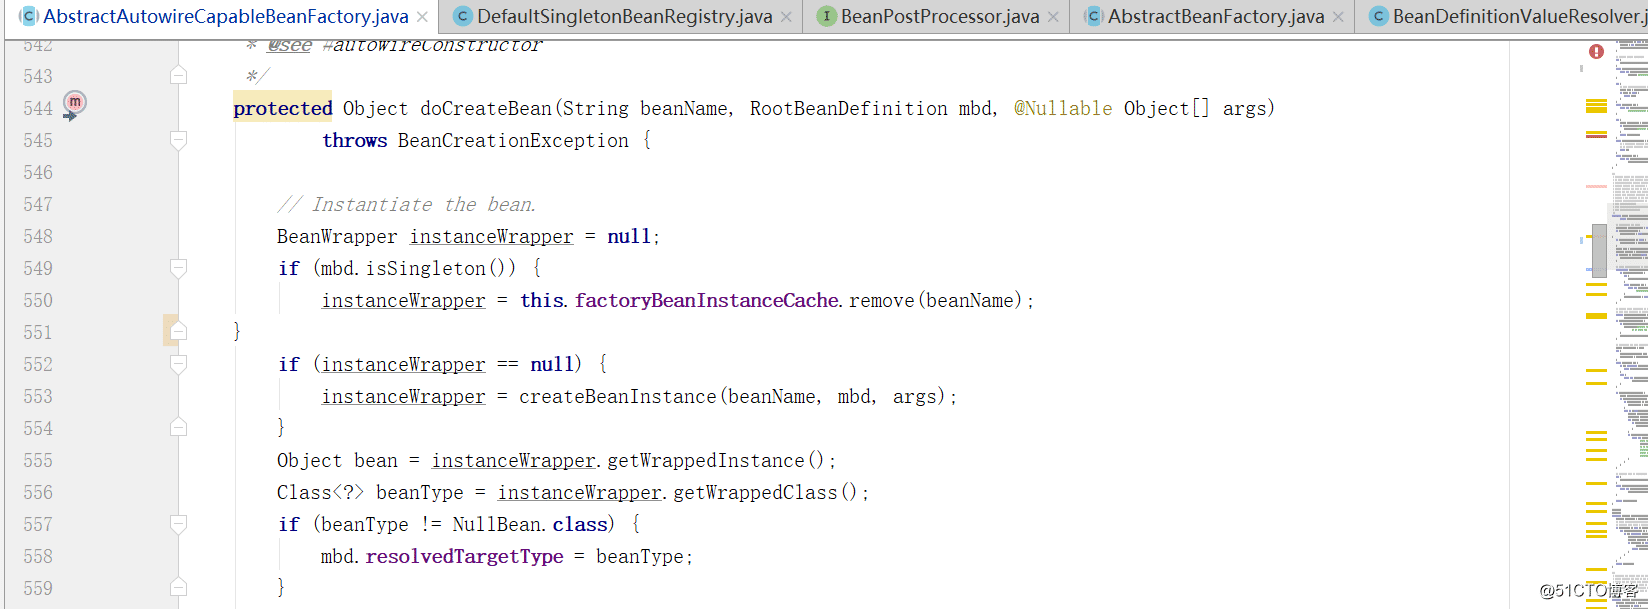Image resolution: width=1648 pixels, height=609 pixels.
Task: Click the interface icon on the BeanPostProcessor tab
Action: click(x=826, y=17)
